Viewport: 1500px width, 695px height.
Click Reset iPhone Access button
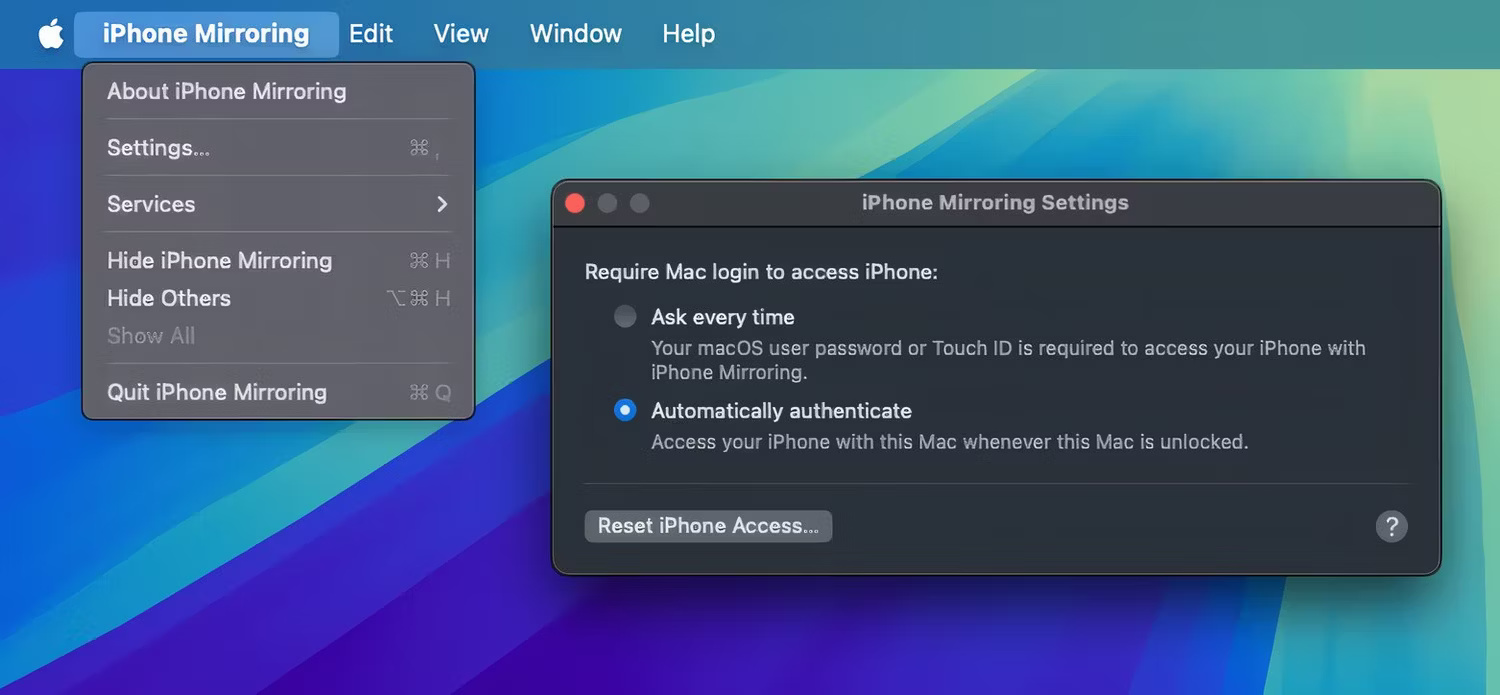pos(708,525)
